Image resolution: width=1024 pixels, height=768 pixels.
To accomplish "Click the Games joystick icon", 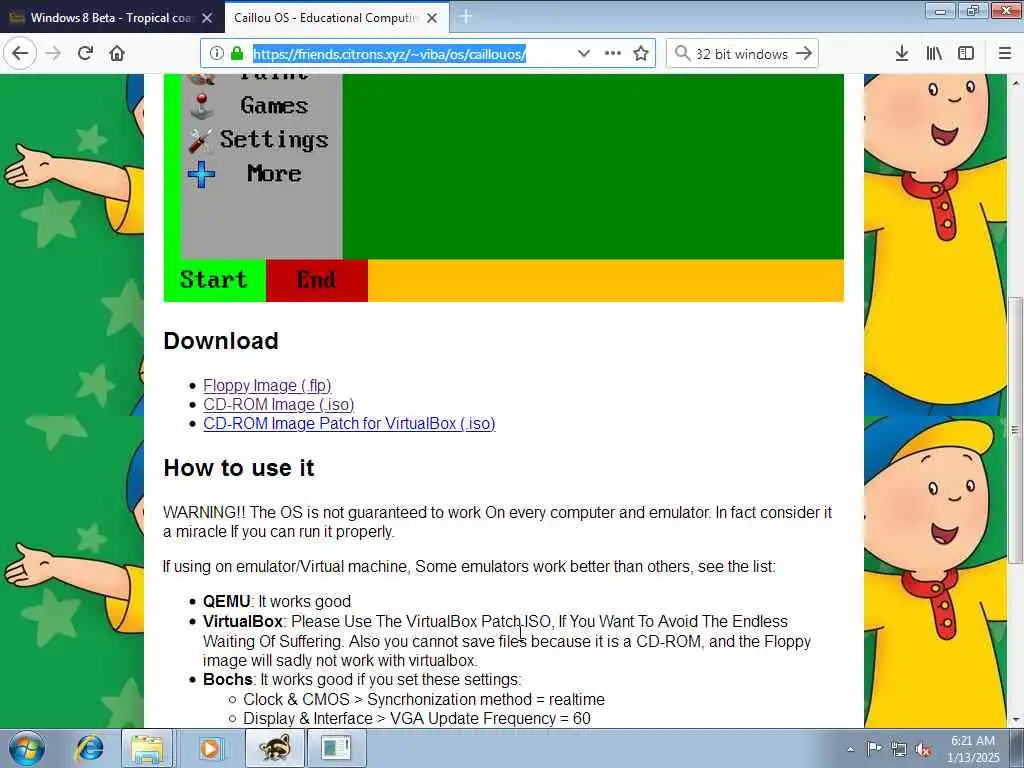I will click(x=202, y=106).
